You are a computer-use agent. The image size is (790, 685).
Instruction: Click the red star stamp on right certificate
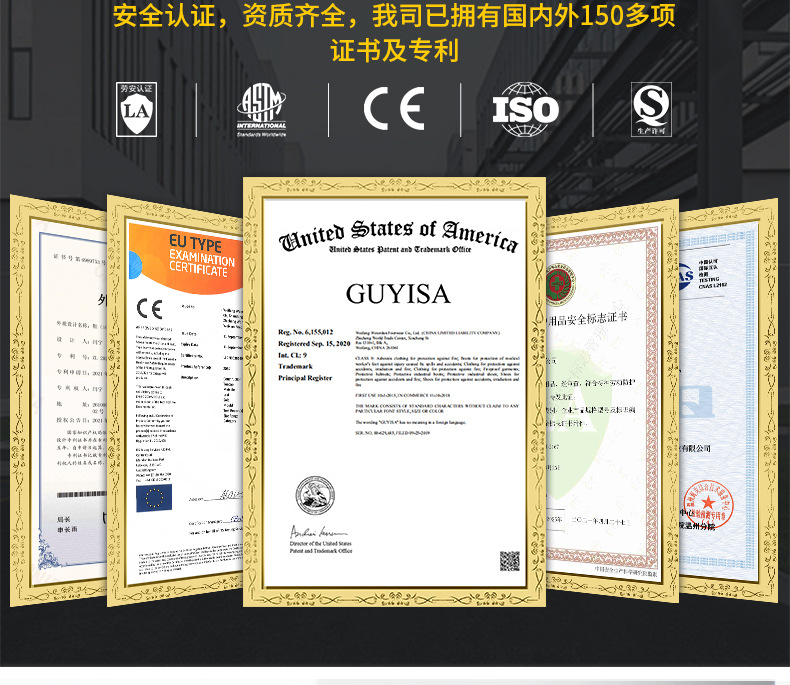tap(708, 504)
